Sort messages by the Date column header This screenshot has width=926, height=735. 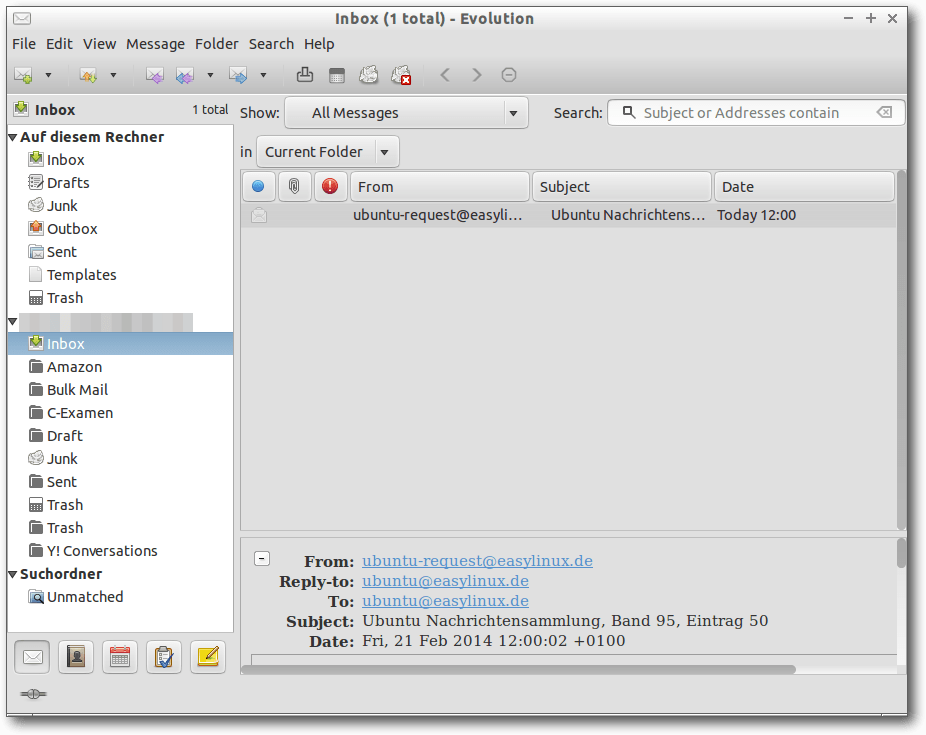coord(803,187)
